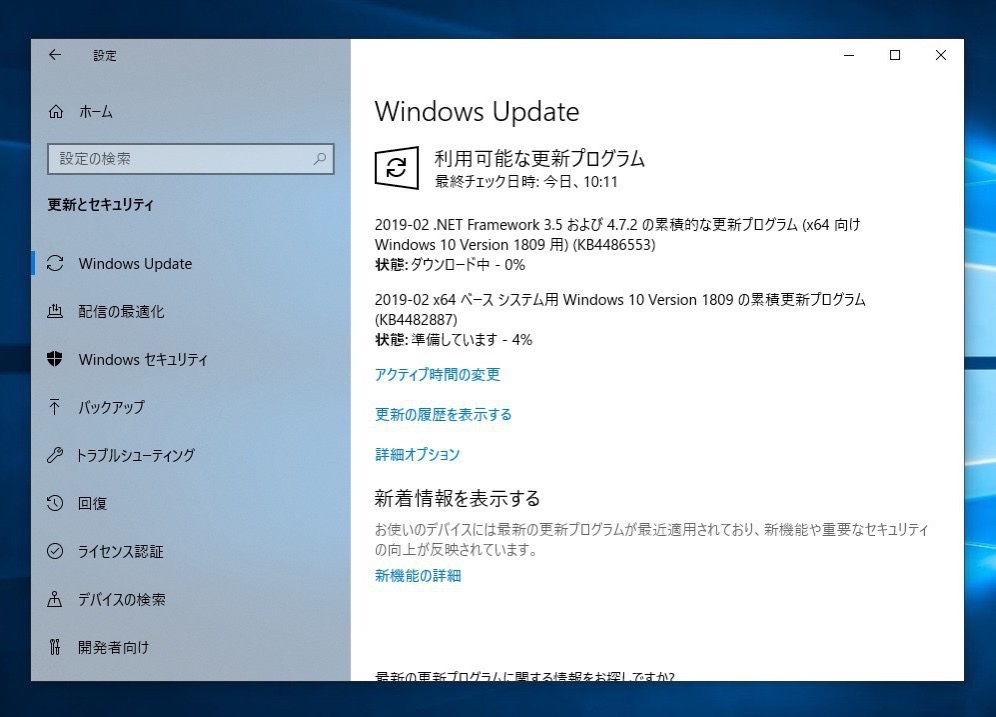
Task: Click the sync icon beside Windows Update
Action: click(x=55, y=263)
